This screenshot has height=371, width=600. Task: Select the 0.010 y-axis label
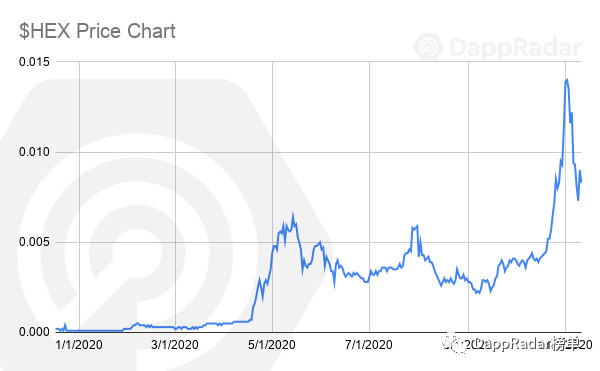tap(34, 152)
